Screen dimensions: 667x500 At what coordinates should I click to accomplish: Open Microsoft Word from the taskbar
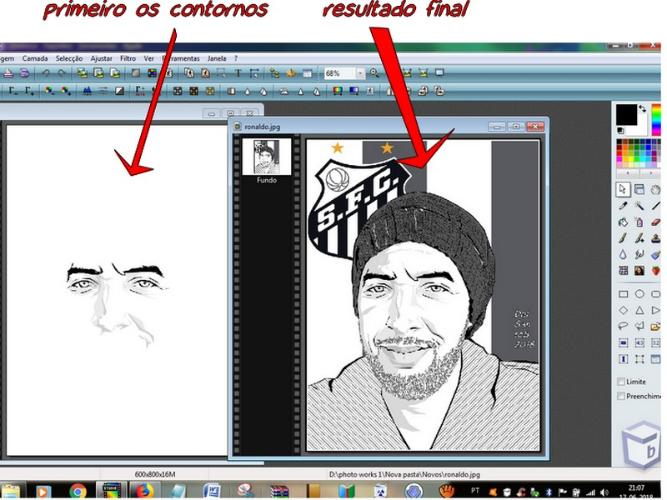coord(211,491)
